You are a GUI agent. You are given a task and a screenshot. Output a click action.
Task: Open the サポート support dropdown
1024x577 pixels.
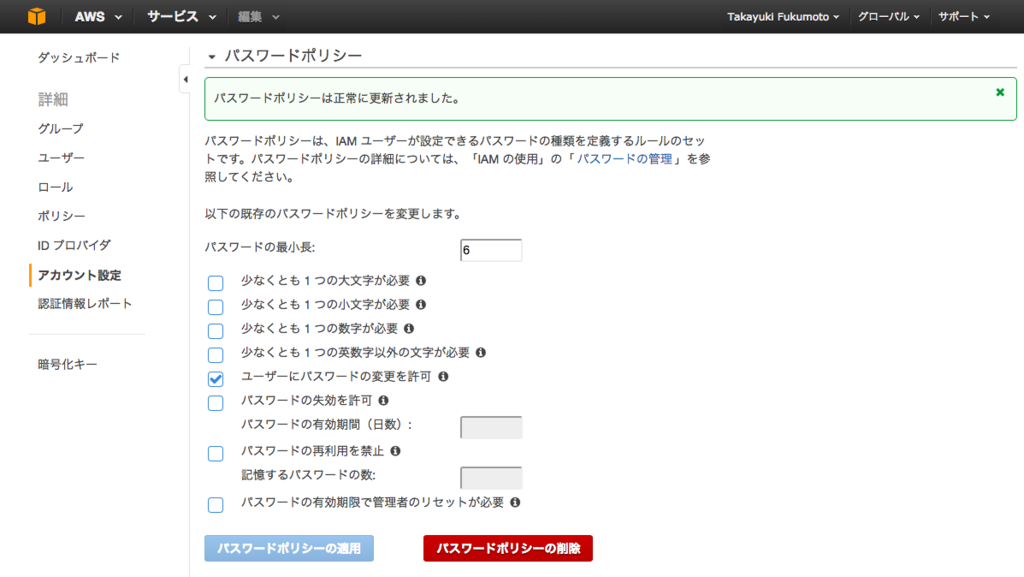(964, 17)
